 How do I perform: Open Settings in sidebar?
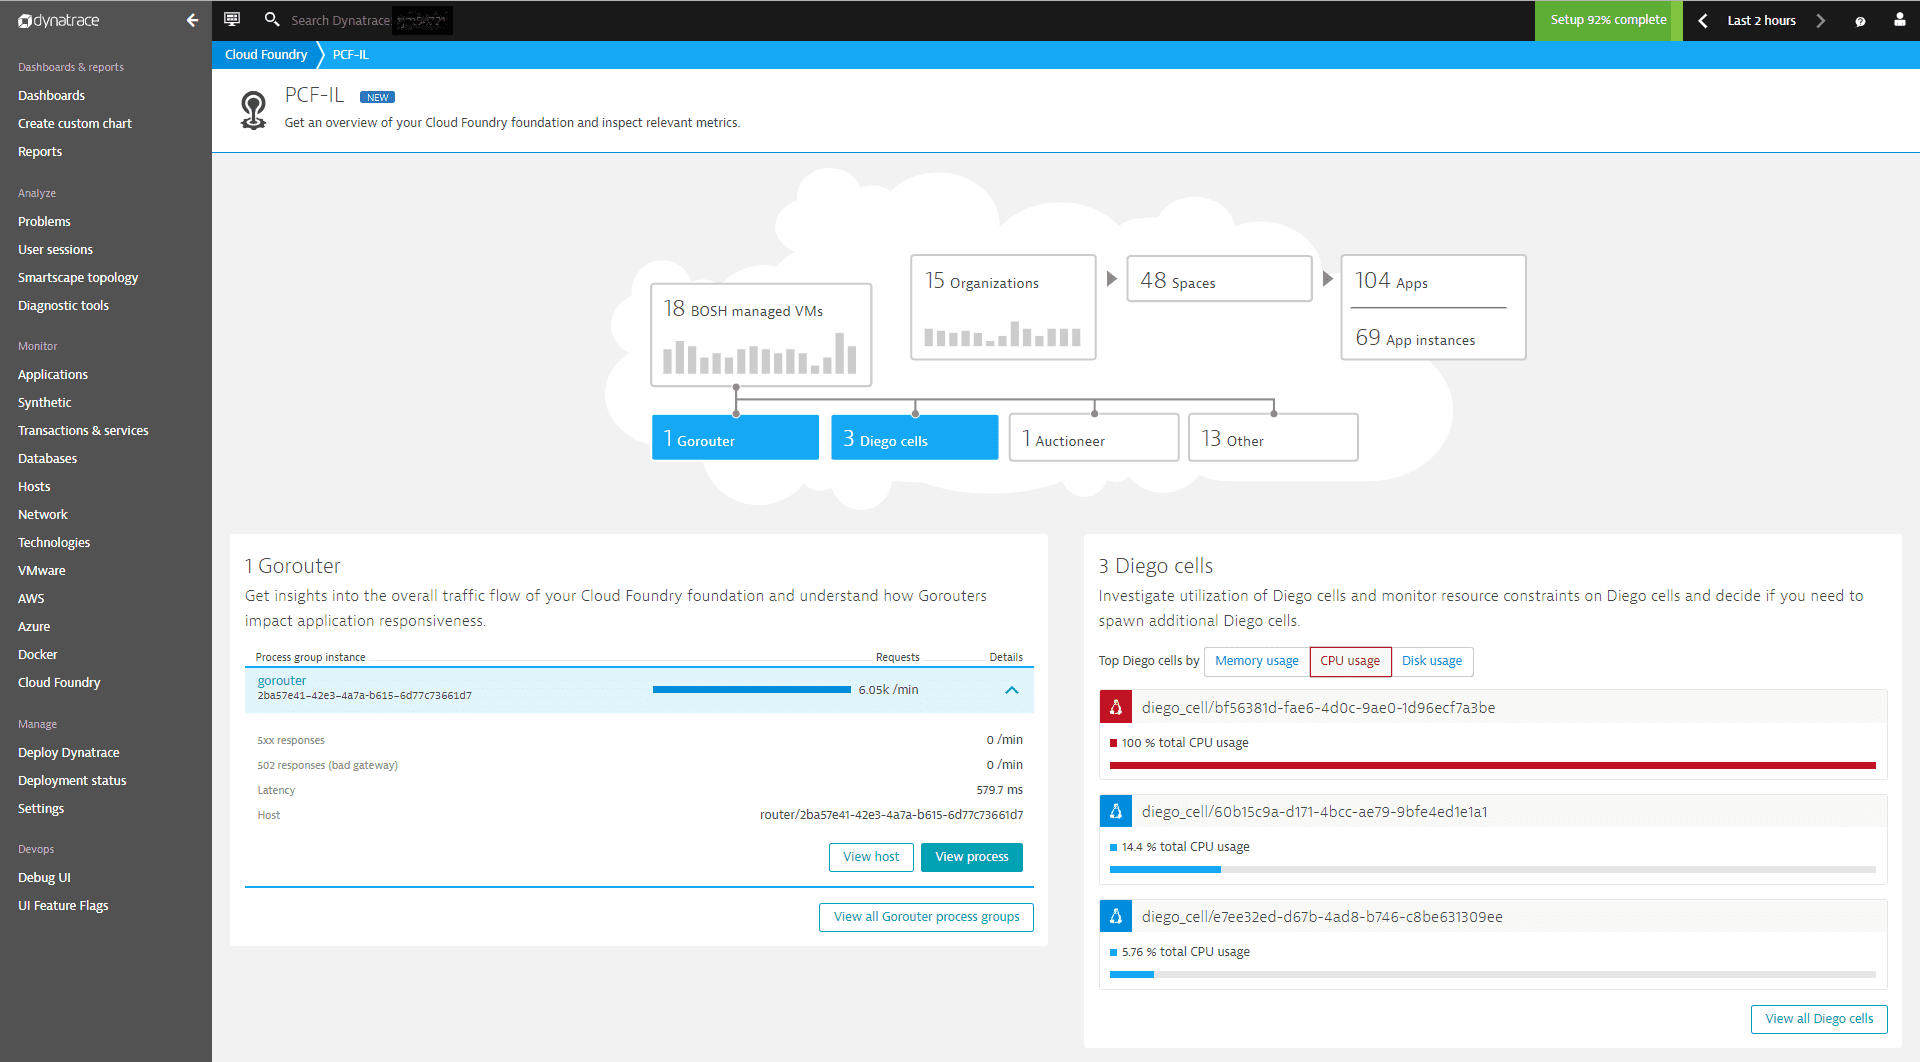click(x=41, y=808)
